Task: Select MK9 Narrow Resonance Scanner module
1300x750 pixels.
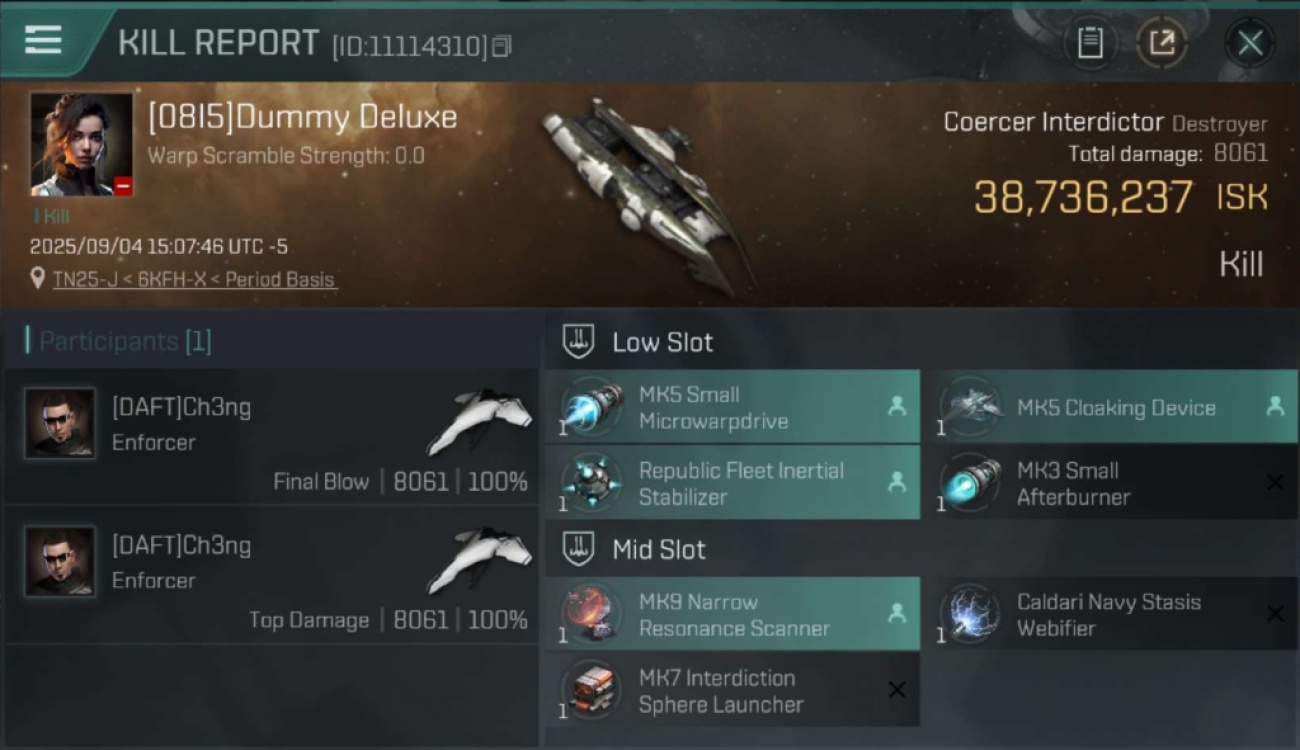Action: click(x=733, y=615)
